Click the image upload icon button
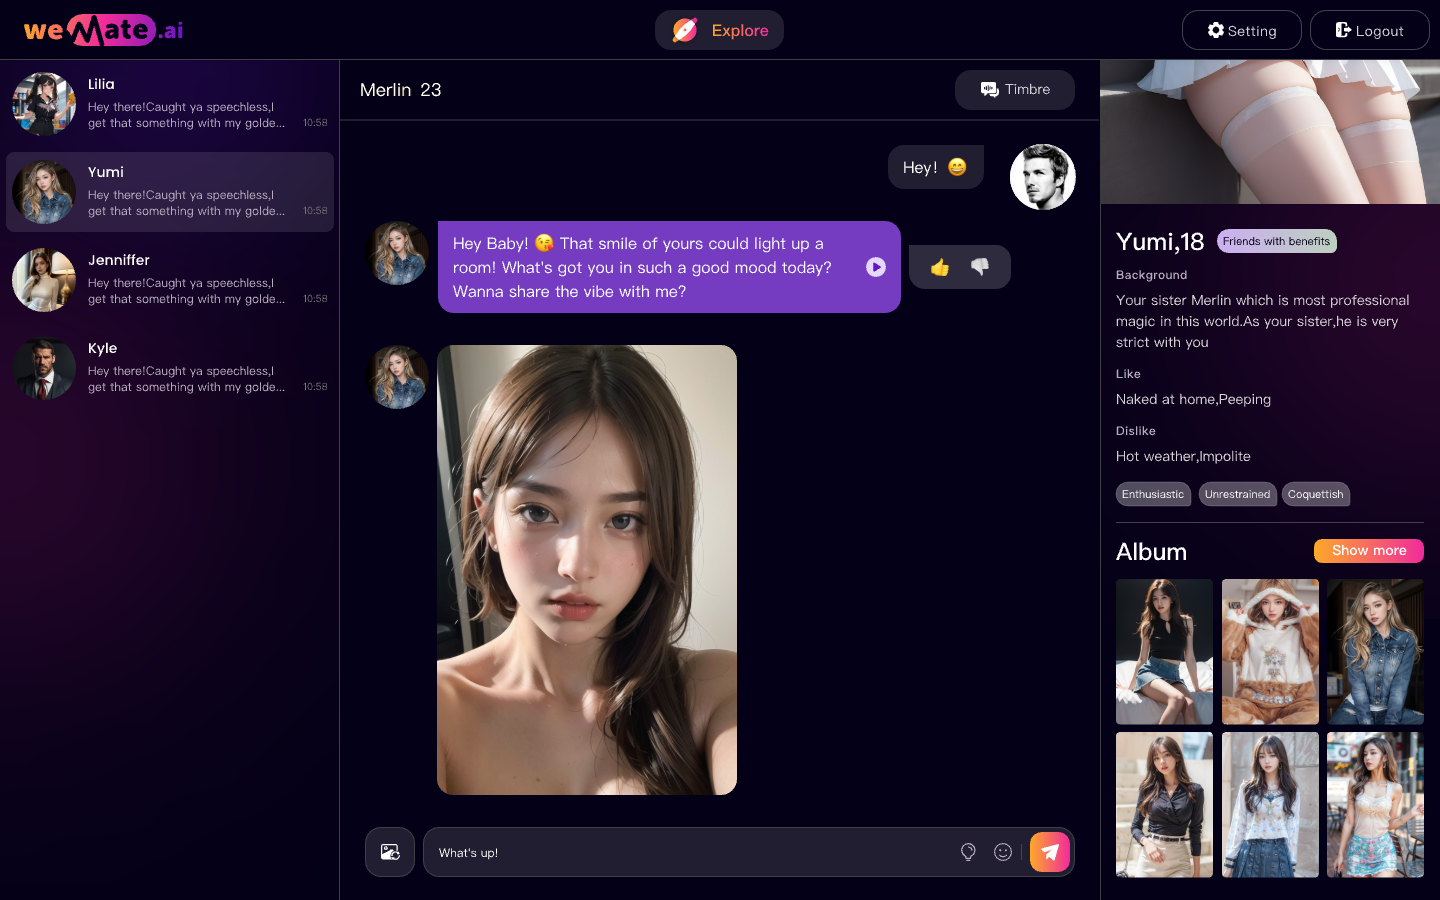Viewport: 1440px width, 900px height. 390,852
